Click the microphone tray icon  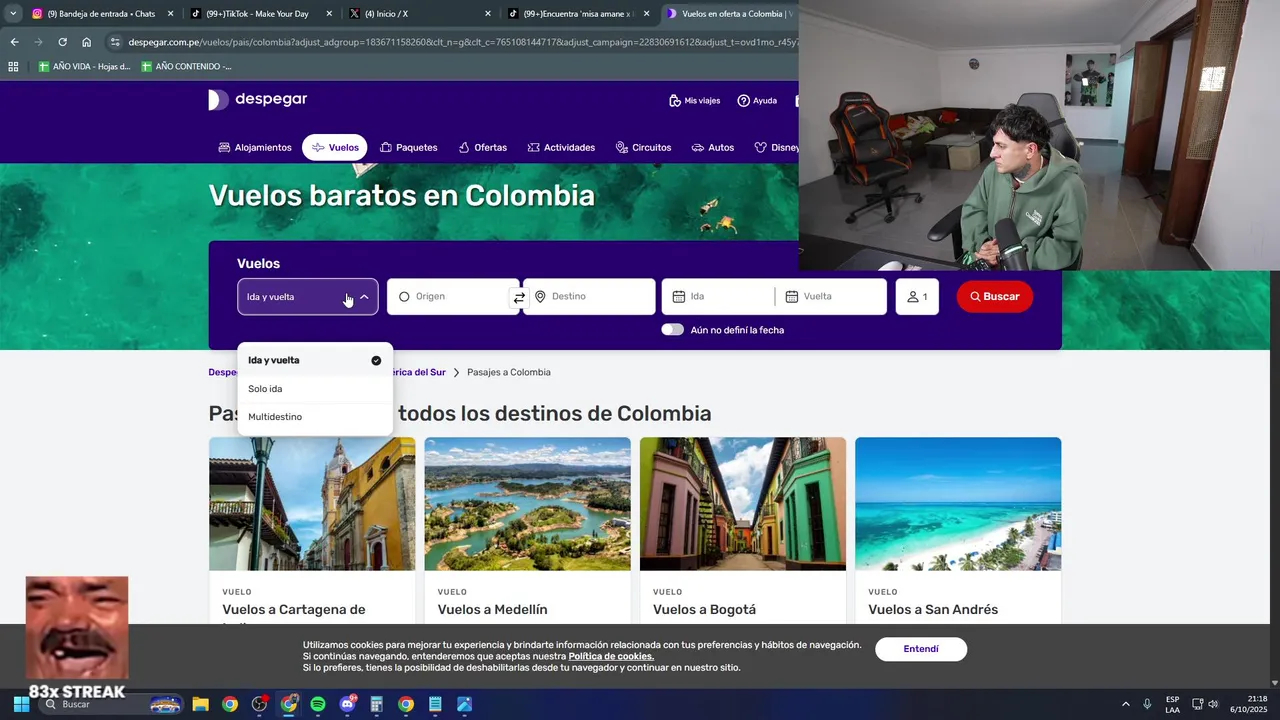click(1147, 704)
